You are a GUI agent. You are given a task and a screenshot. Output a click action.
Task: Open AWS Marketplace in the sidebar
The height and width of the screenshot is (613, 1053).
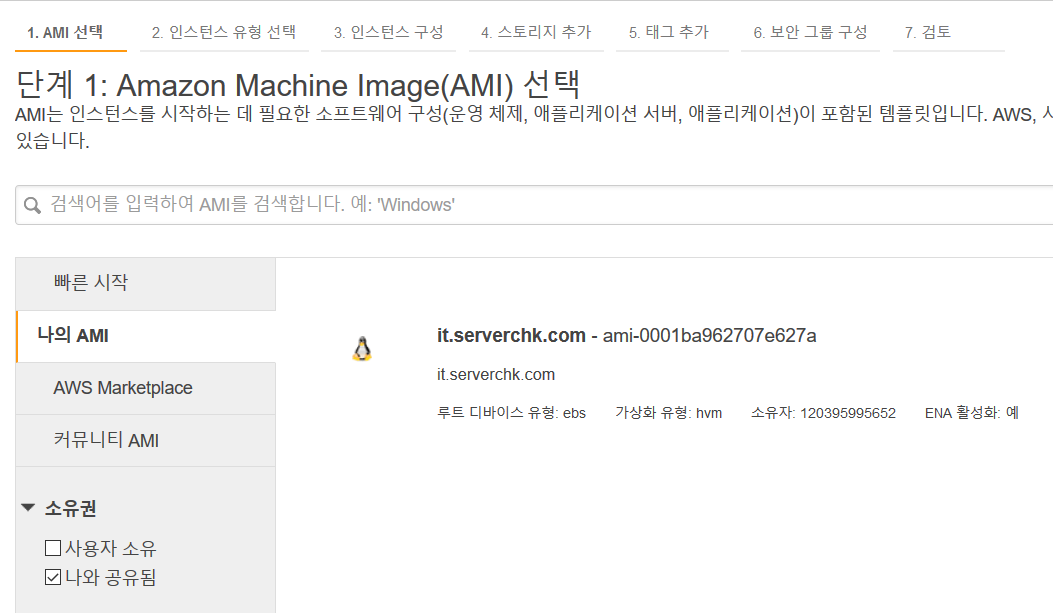[146, 388]
